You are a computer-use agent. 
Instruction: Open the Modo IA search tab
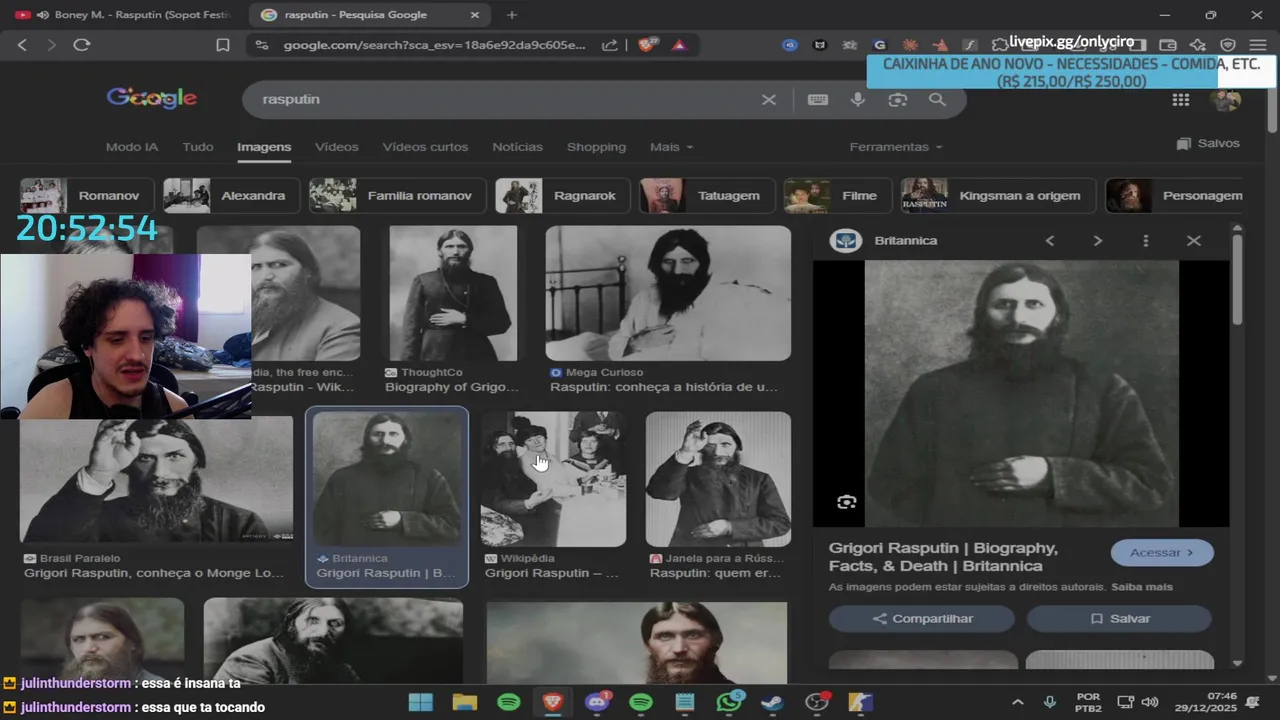point(132,147)
